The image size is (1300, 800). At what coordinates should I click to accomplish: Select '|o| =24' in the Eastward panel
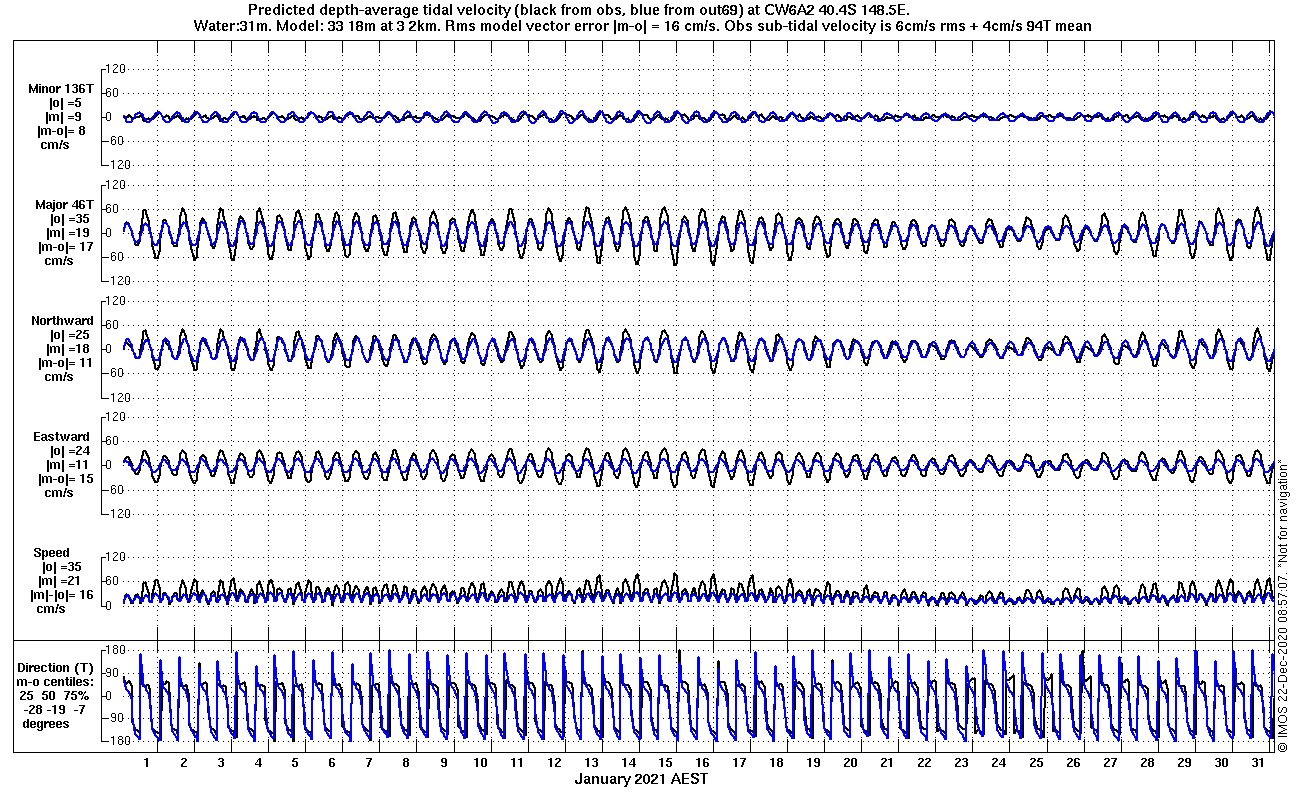click(x=68, y=451)
